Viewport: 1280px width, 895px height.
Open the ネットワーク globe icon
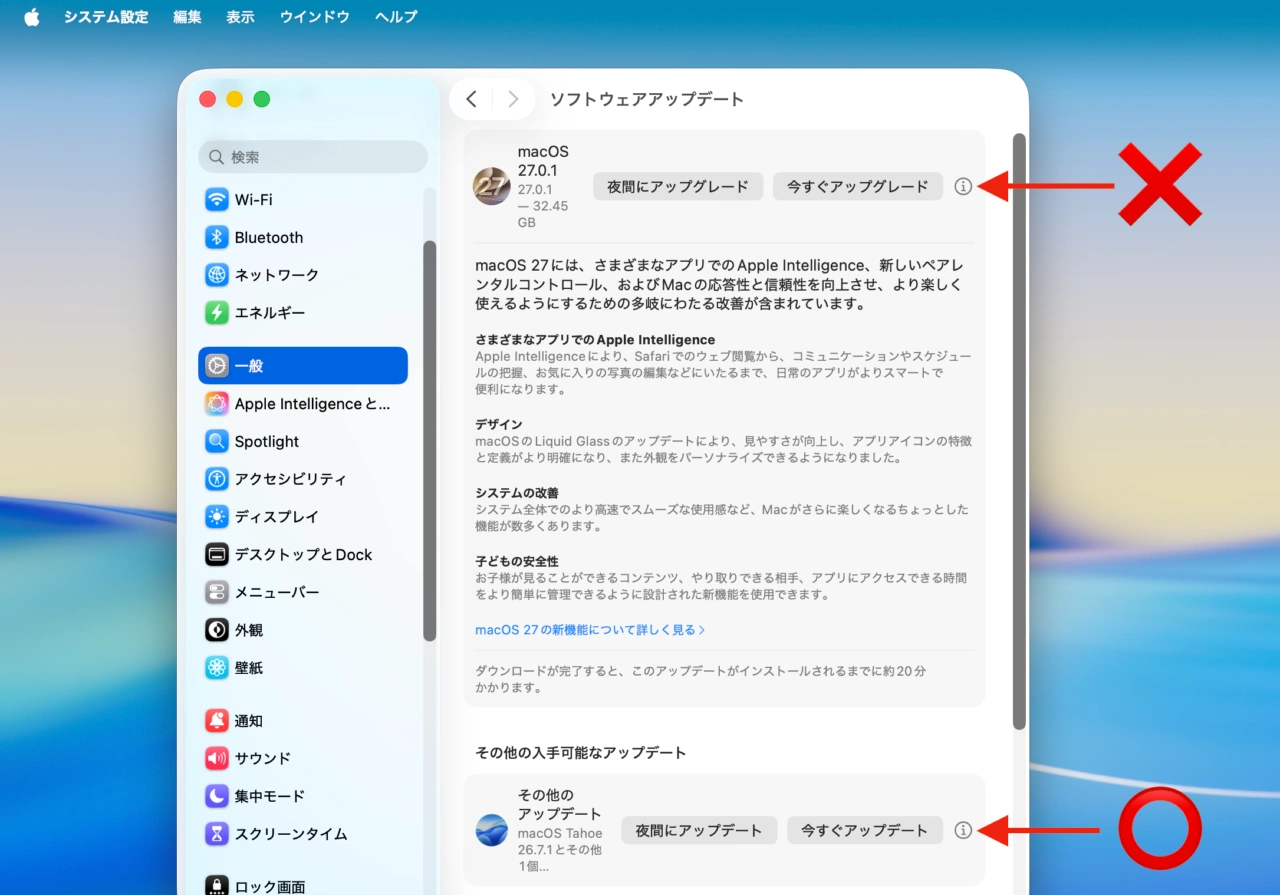[x=217, y=274]
